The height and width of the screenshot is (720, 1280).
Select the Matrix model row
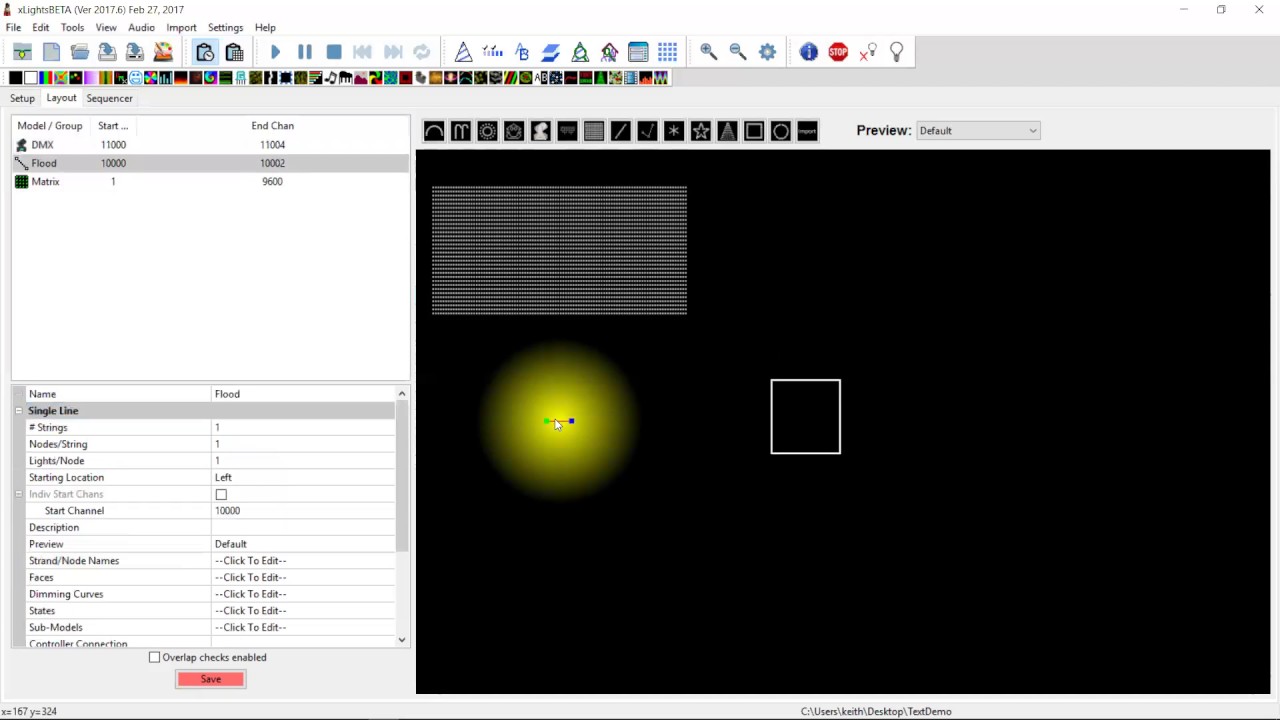coord(210,182)
